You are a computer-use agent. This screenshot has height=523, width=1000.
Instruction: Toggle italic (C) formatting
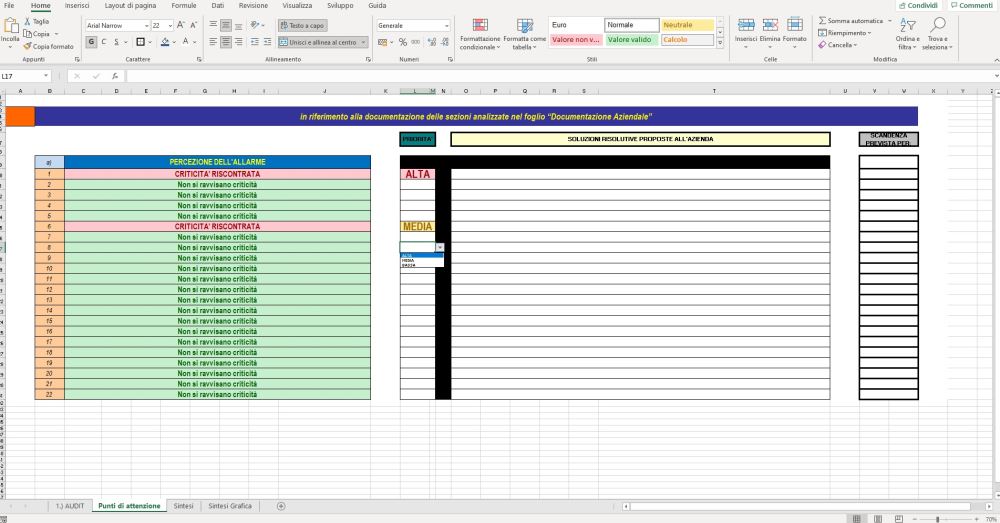[x=104, y=42]
